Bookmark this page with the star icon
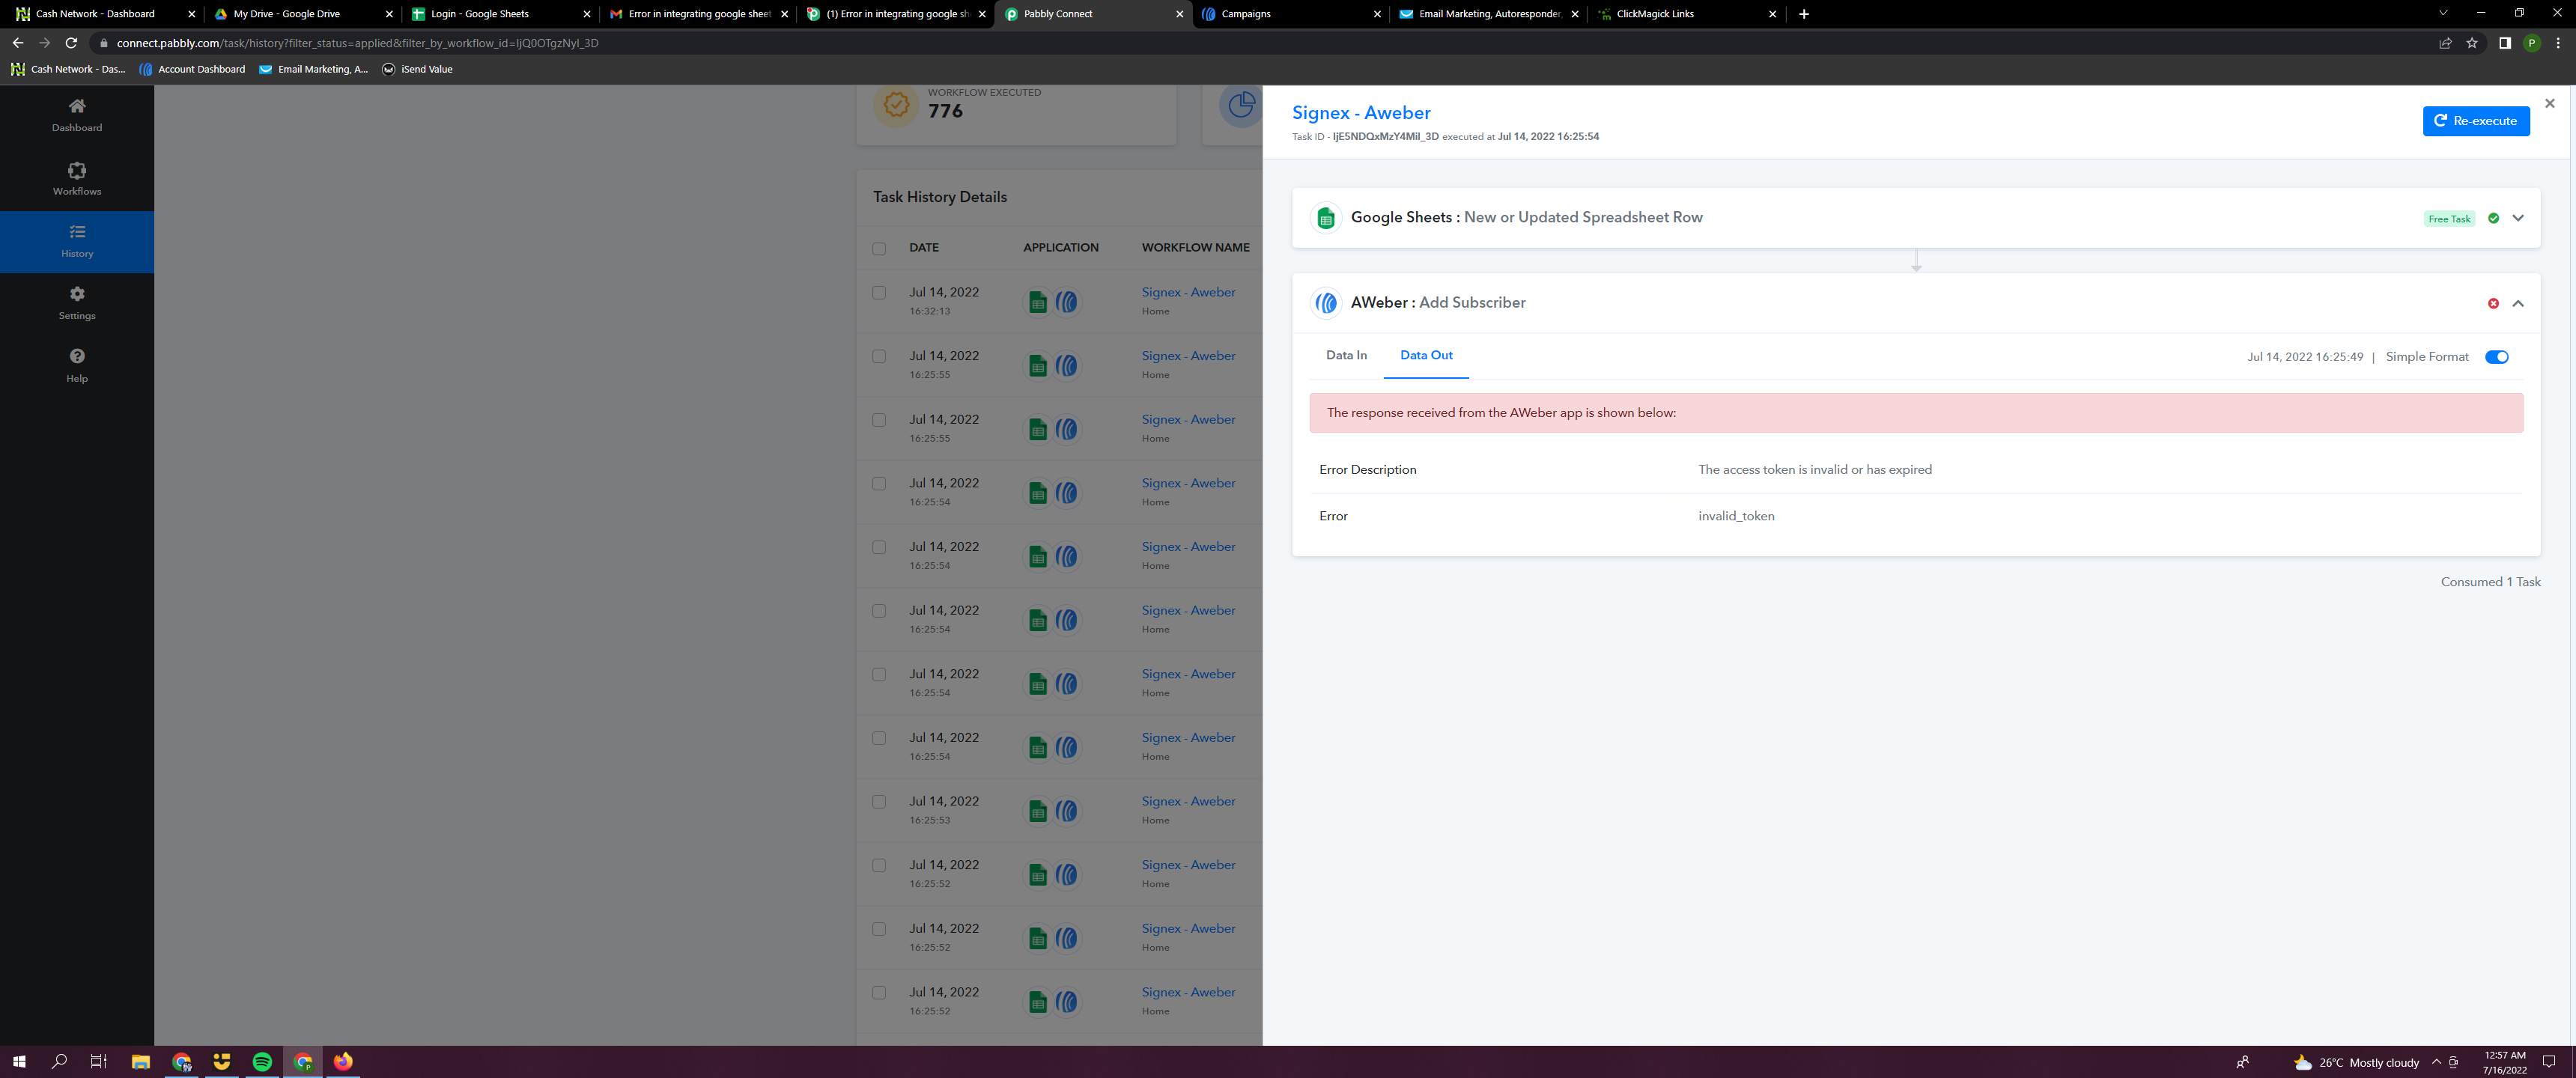Viewport: 2576px width, 1078px height. pyautogui.click(x=2472, y=43)
